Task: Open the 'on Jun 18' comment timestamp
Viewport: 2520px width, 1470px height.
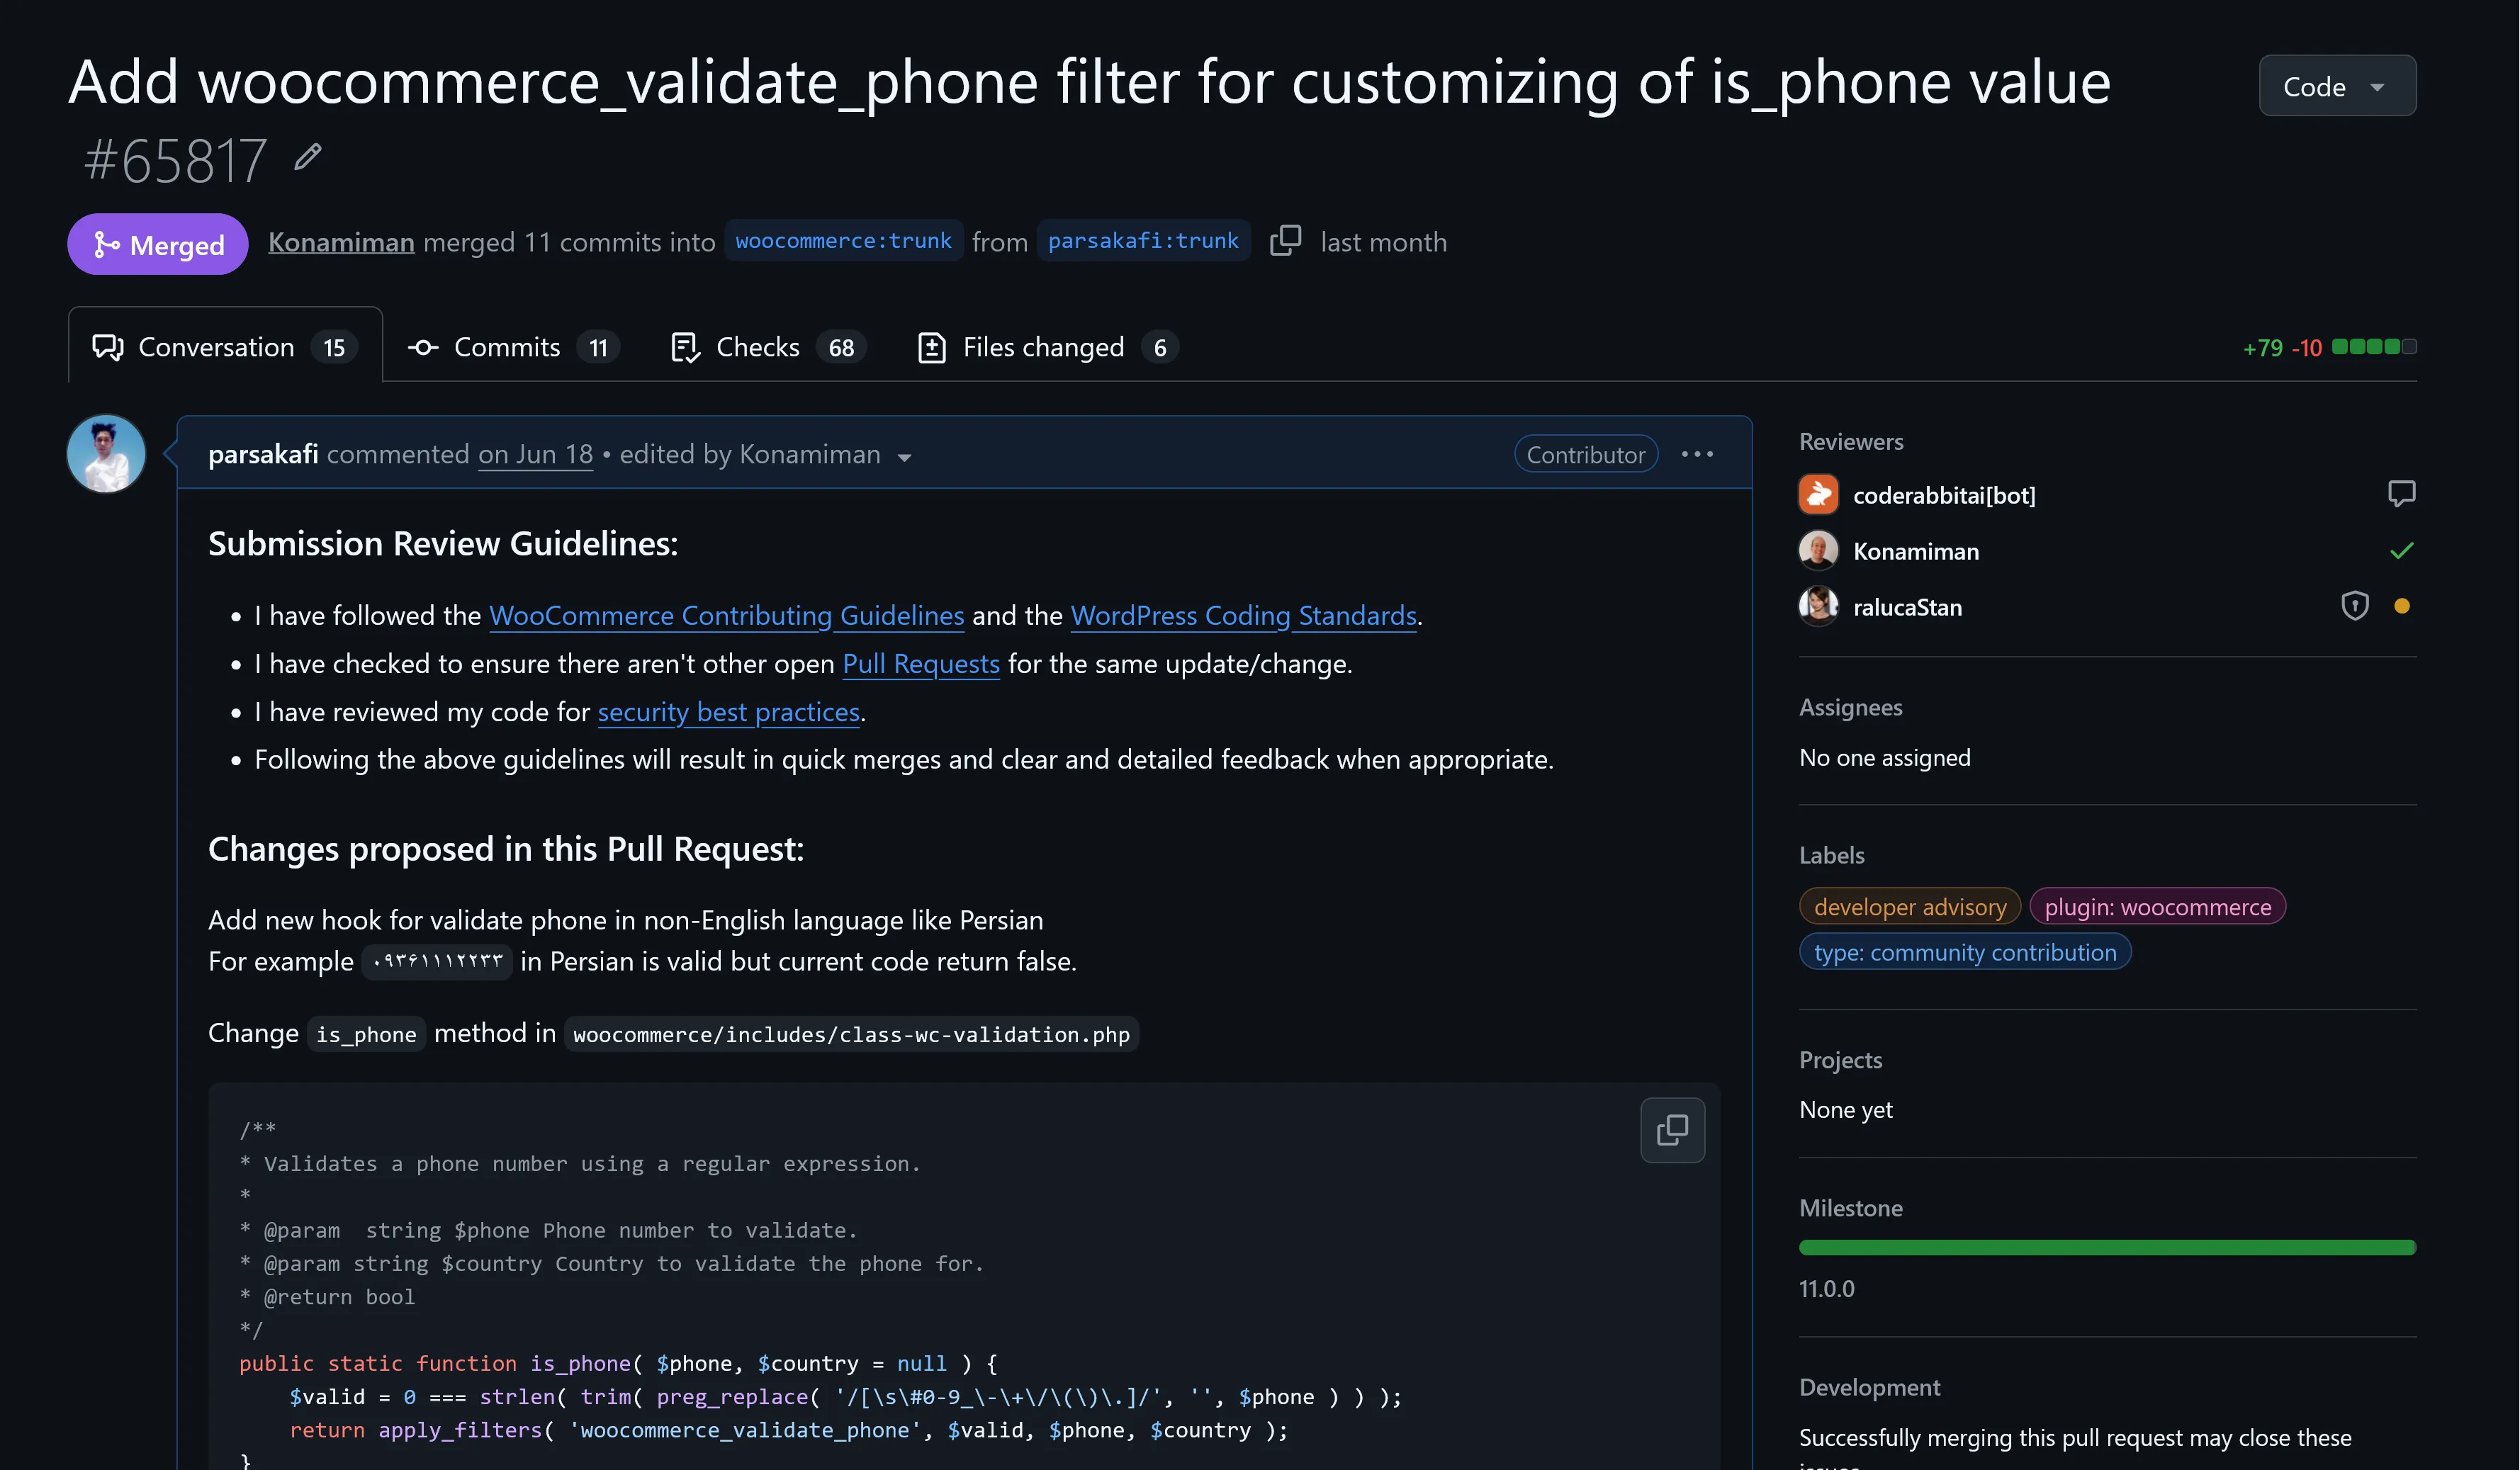Action: click(535, 454)
